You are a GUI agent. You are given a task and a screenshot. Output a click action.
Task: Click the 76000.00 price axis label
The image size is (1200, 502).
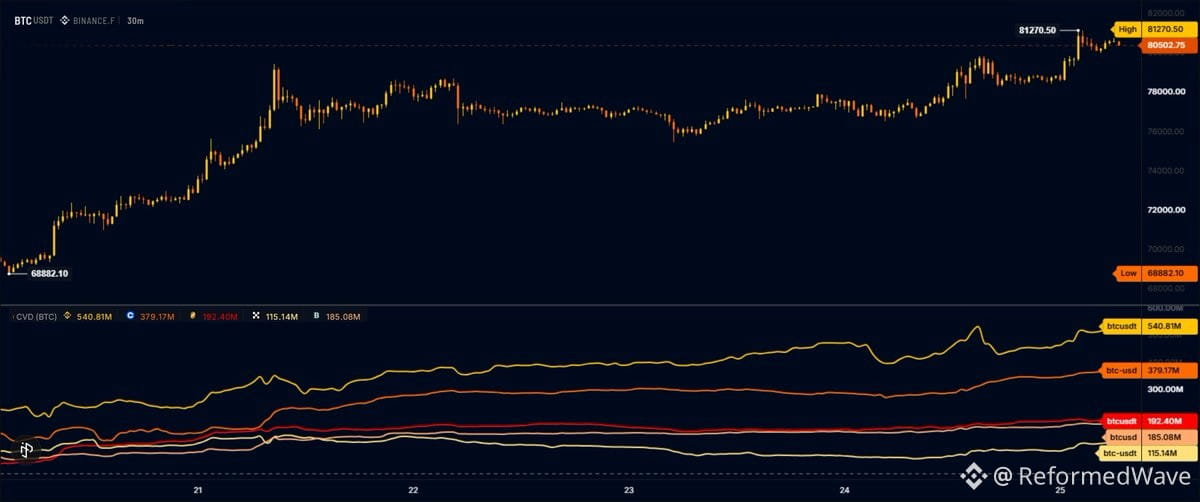pyautogui.click(x=1165, y=131)
